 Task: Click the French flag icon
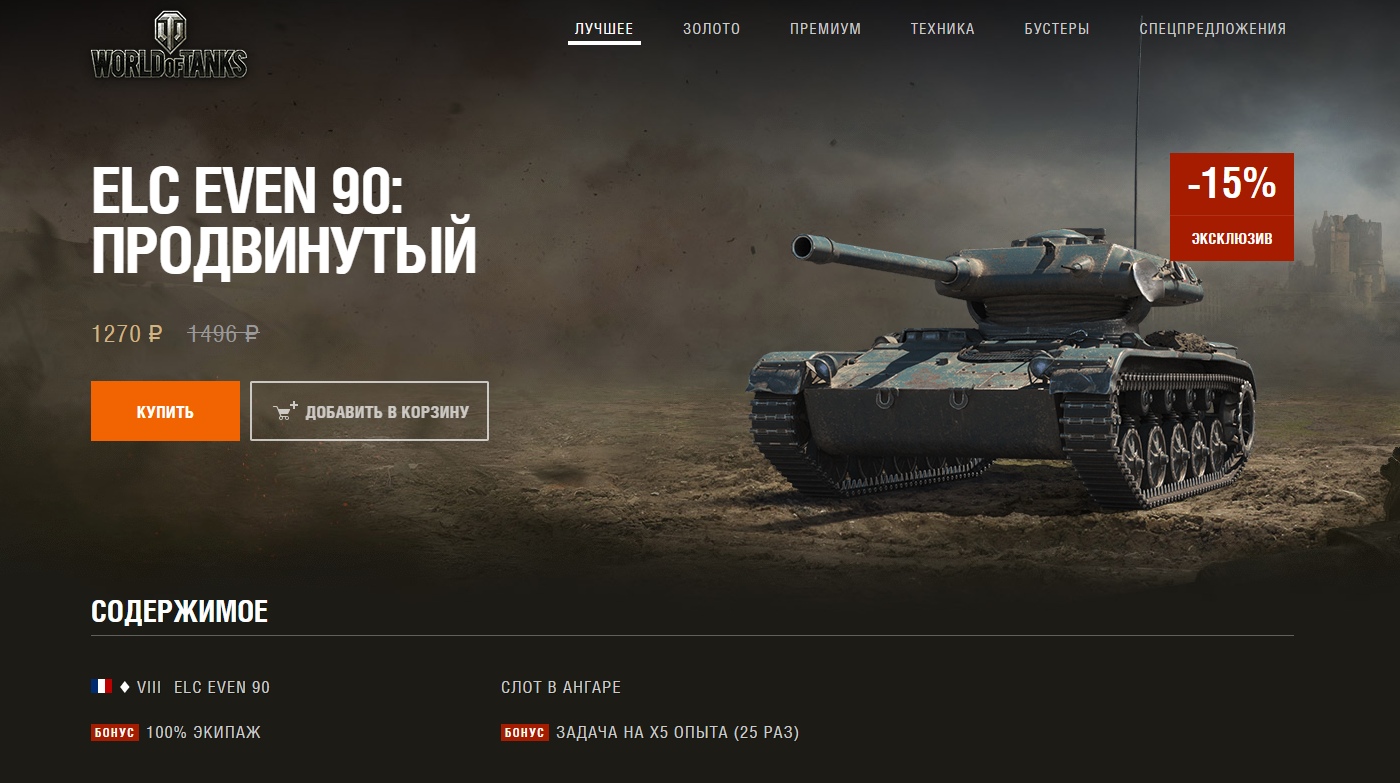[101, 686]
